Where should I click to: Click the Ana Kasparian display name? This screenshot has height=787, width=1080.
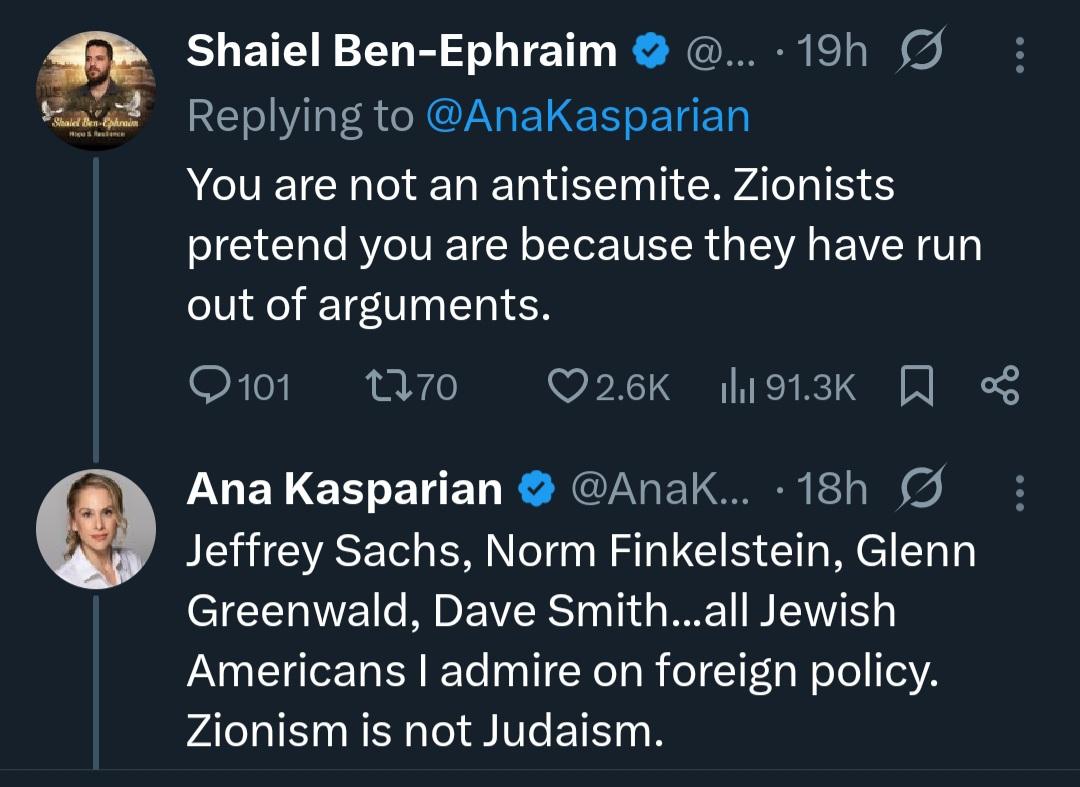[x=345, y=489]
